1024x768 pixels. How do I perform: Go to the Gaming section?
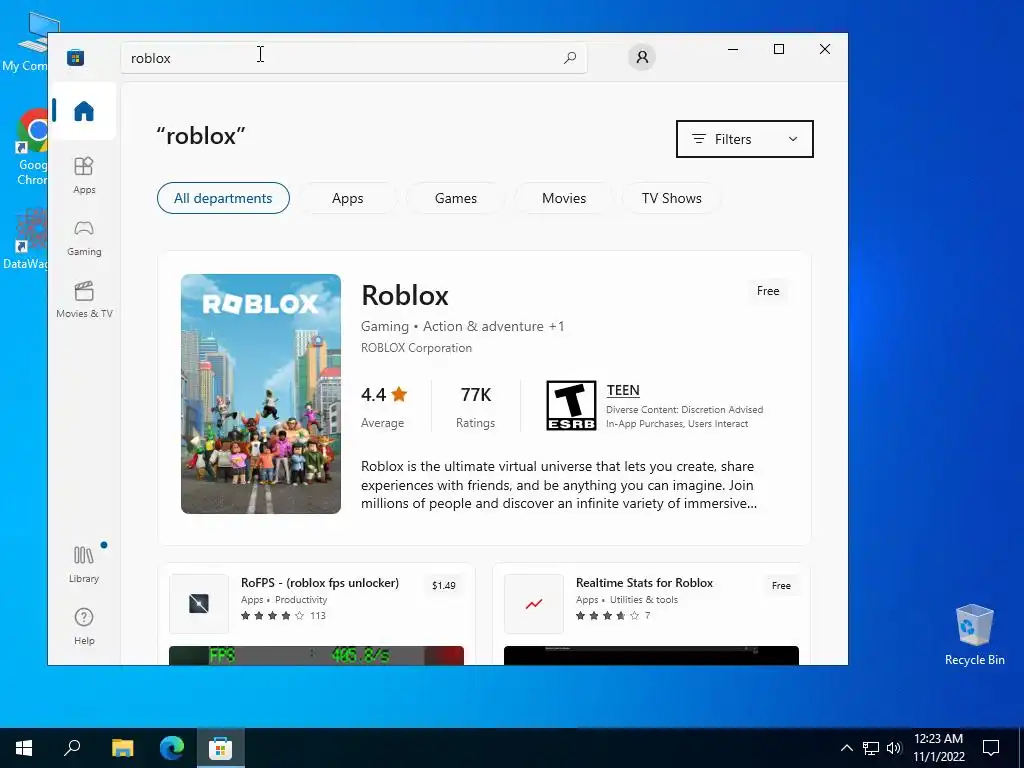84,238
